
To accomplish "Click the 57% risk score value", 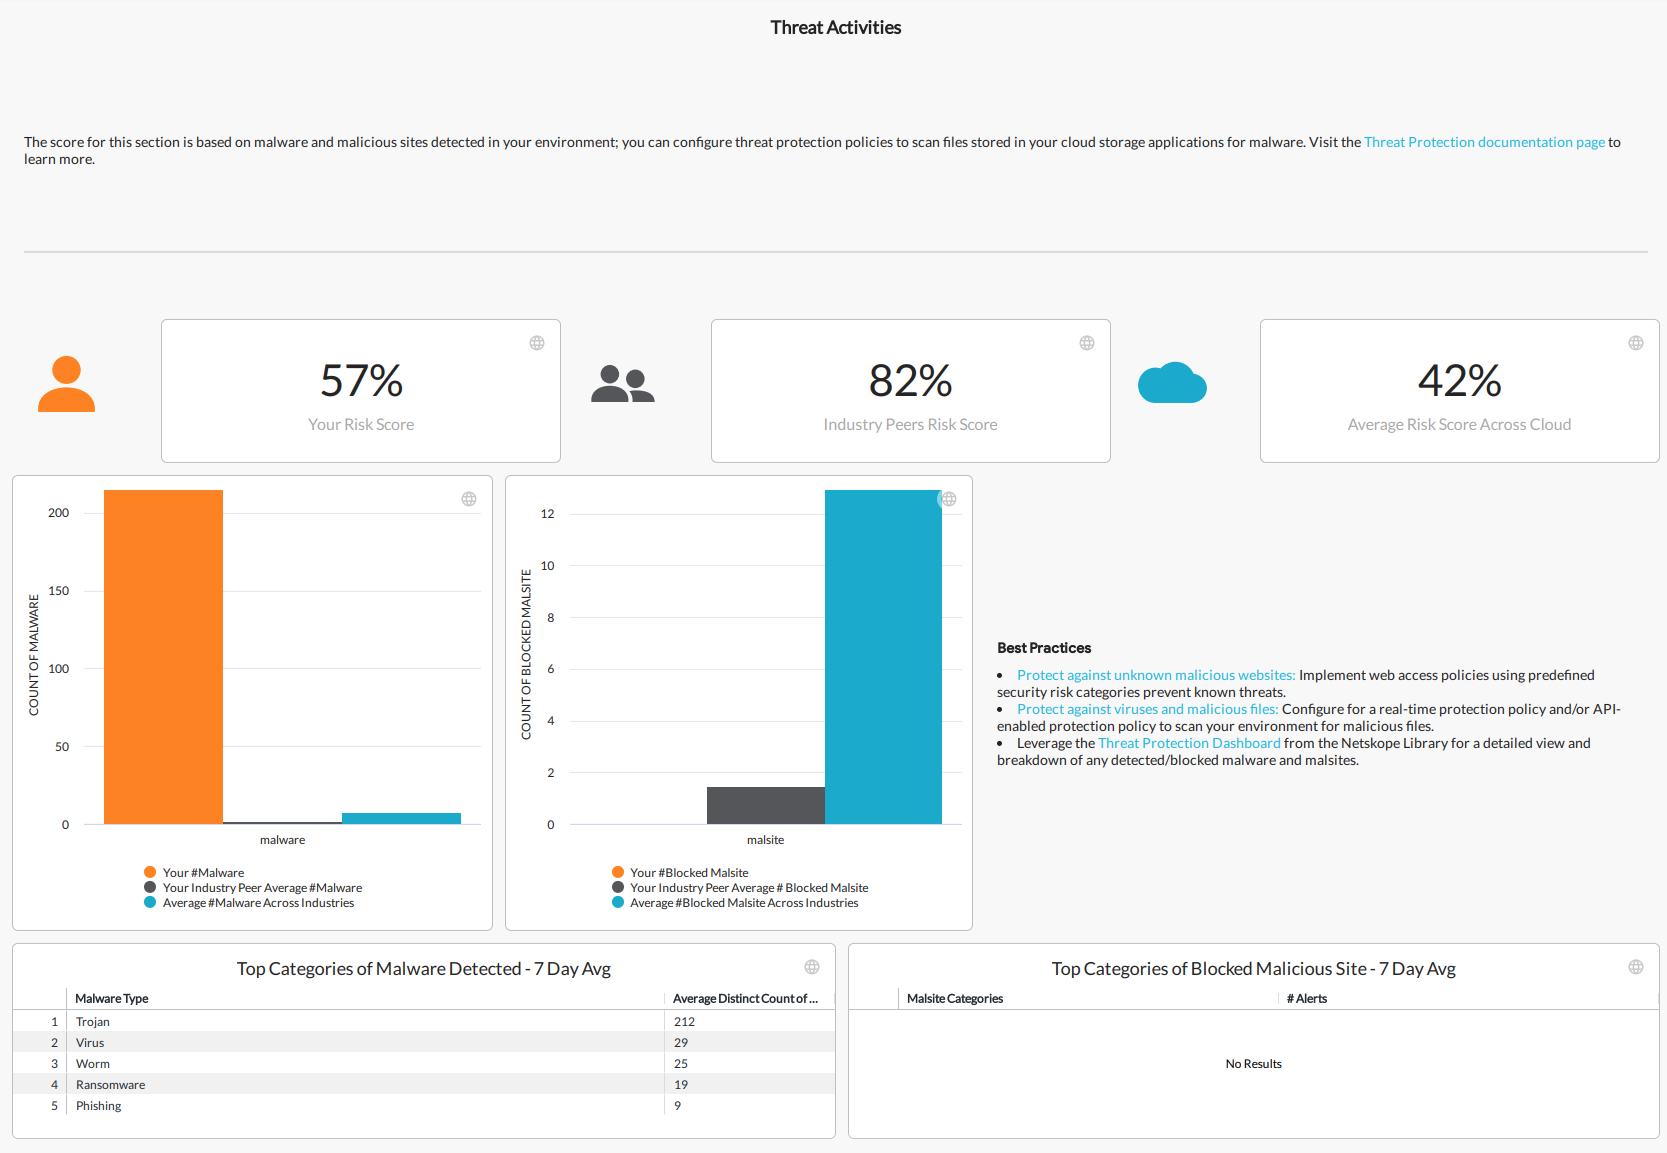I will [x=361, y=381].
